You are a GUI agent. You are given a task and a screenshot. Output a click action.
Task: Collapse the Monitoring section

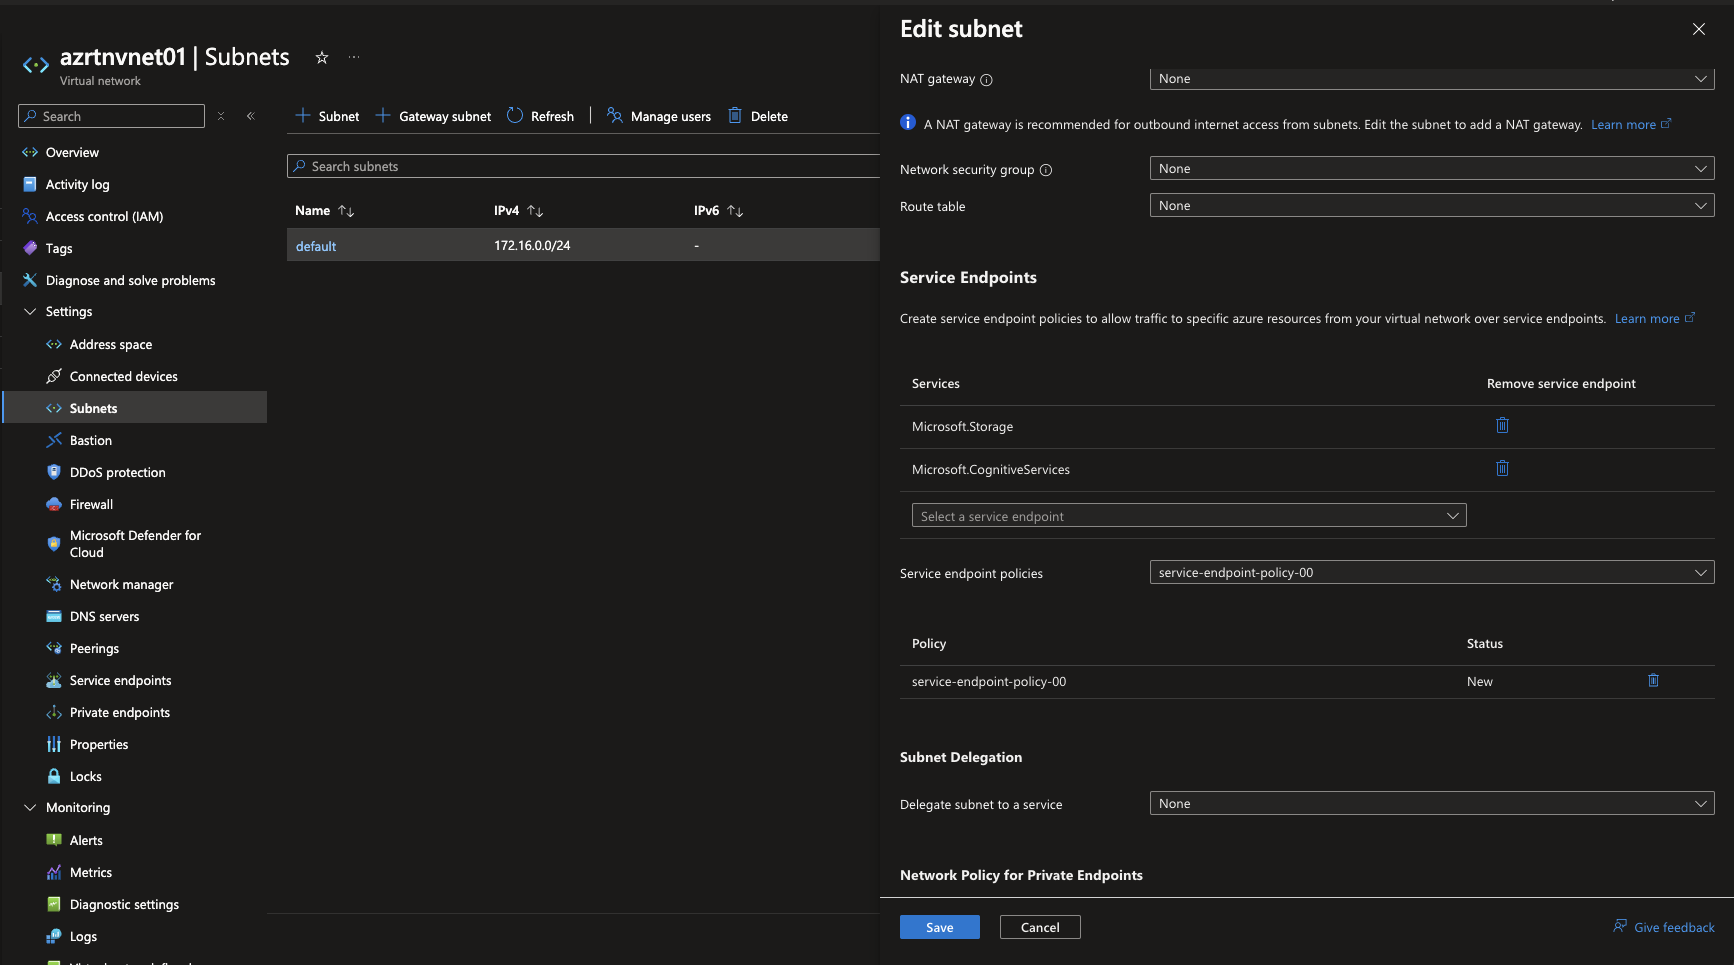[x=29, y=807]
